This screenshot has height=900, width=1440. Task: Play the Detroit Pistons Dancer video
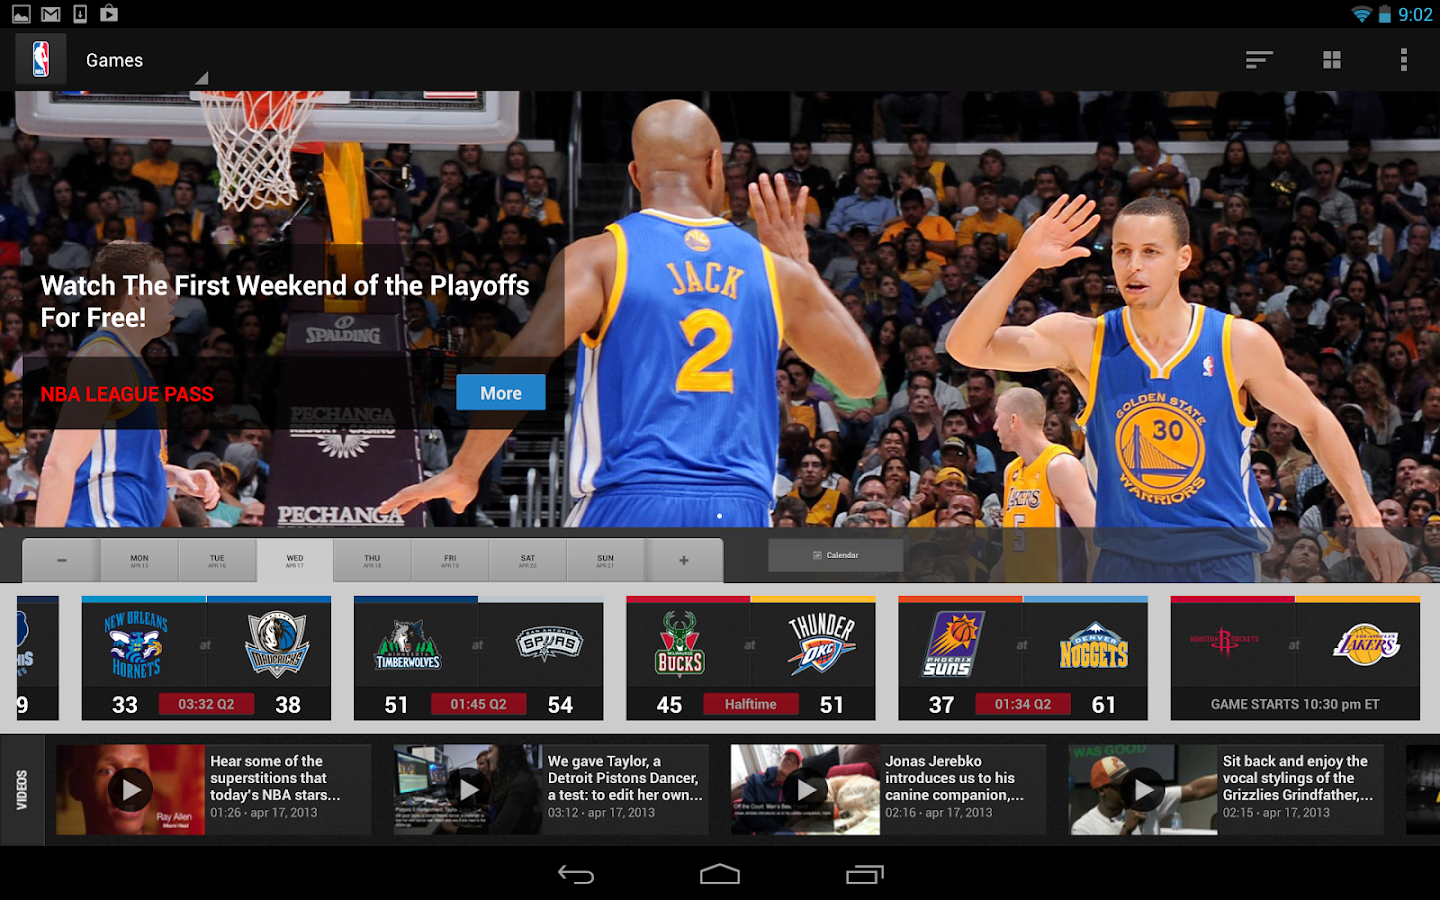(468, 790)
